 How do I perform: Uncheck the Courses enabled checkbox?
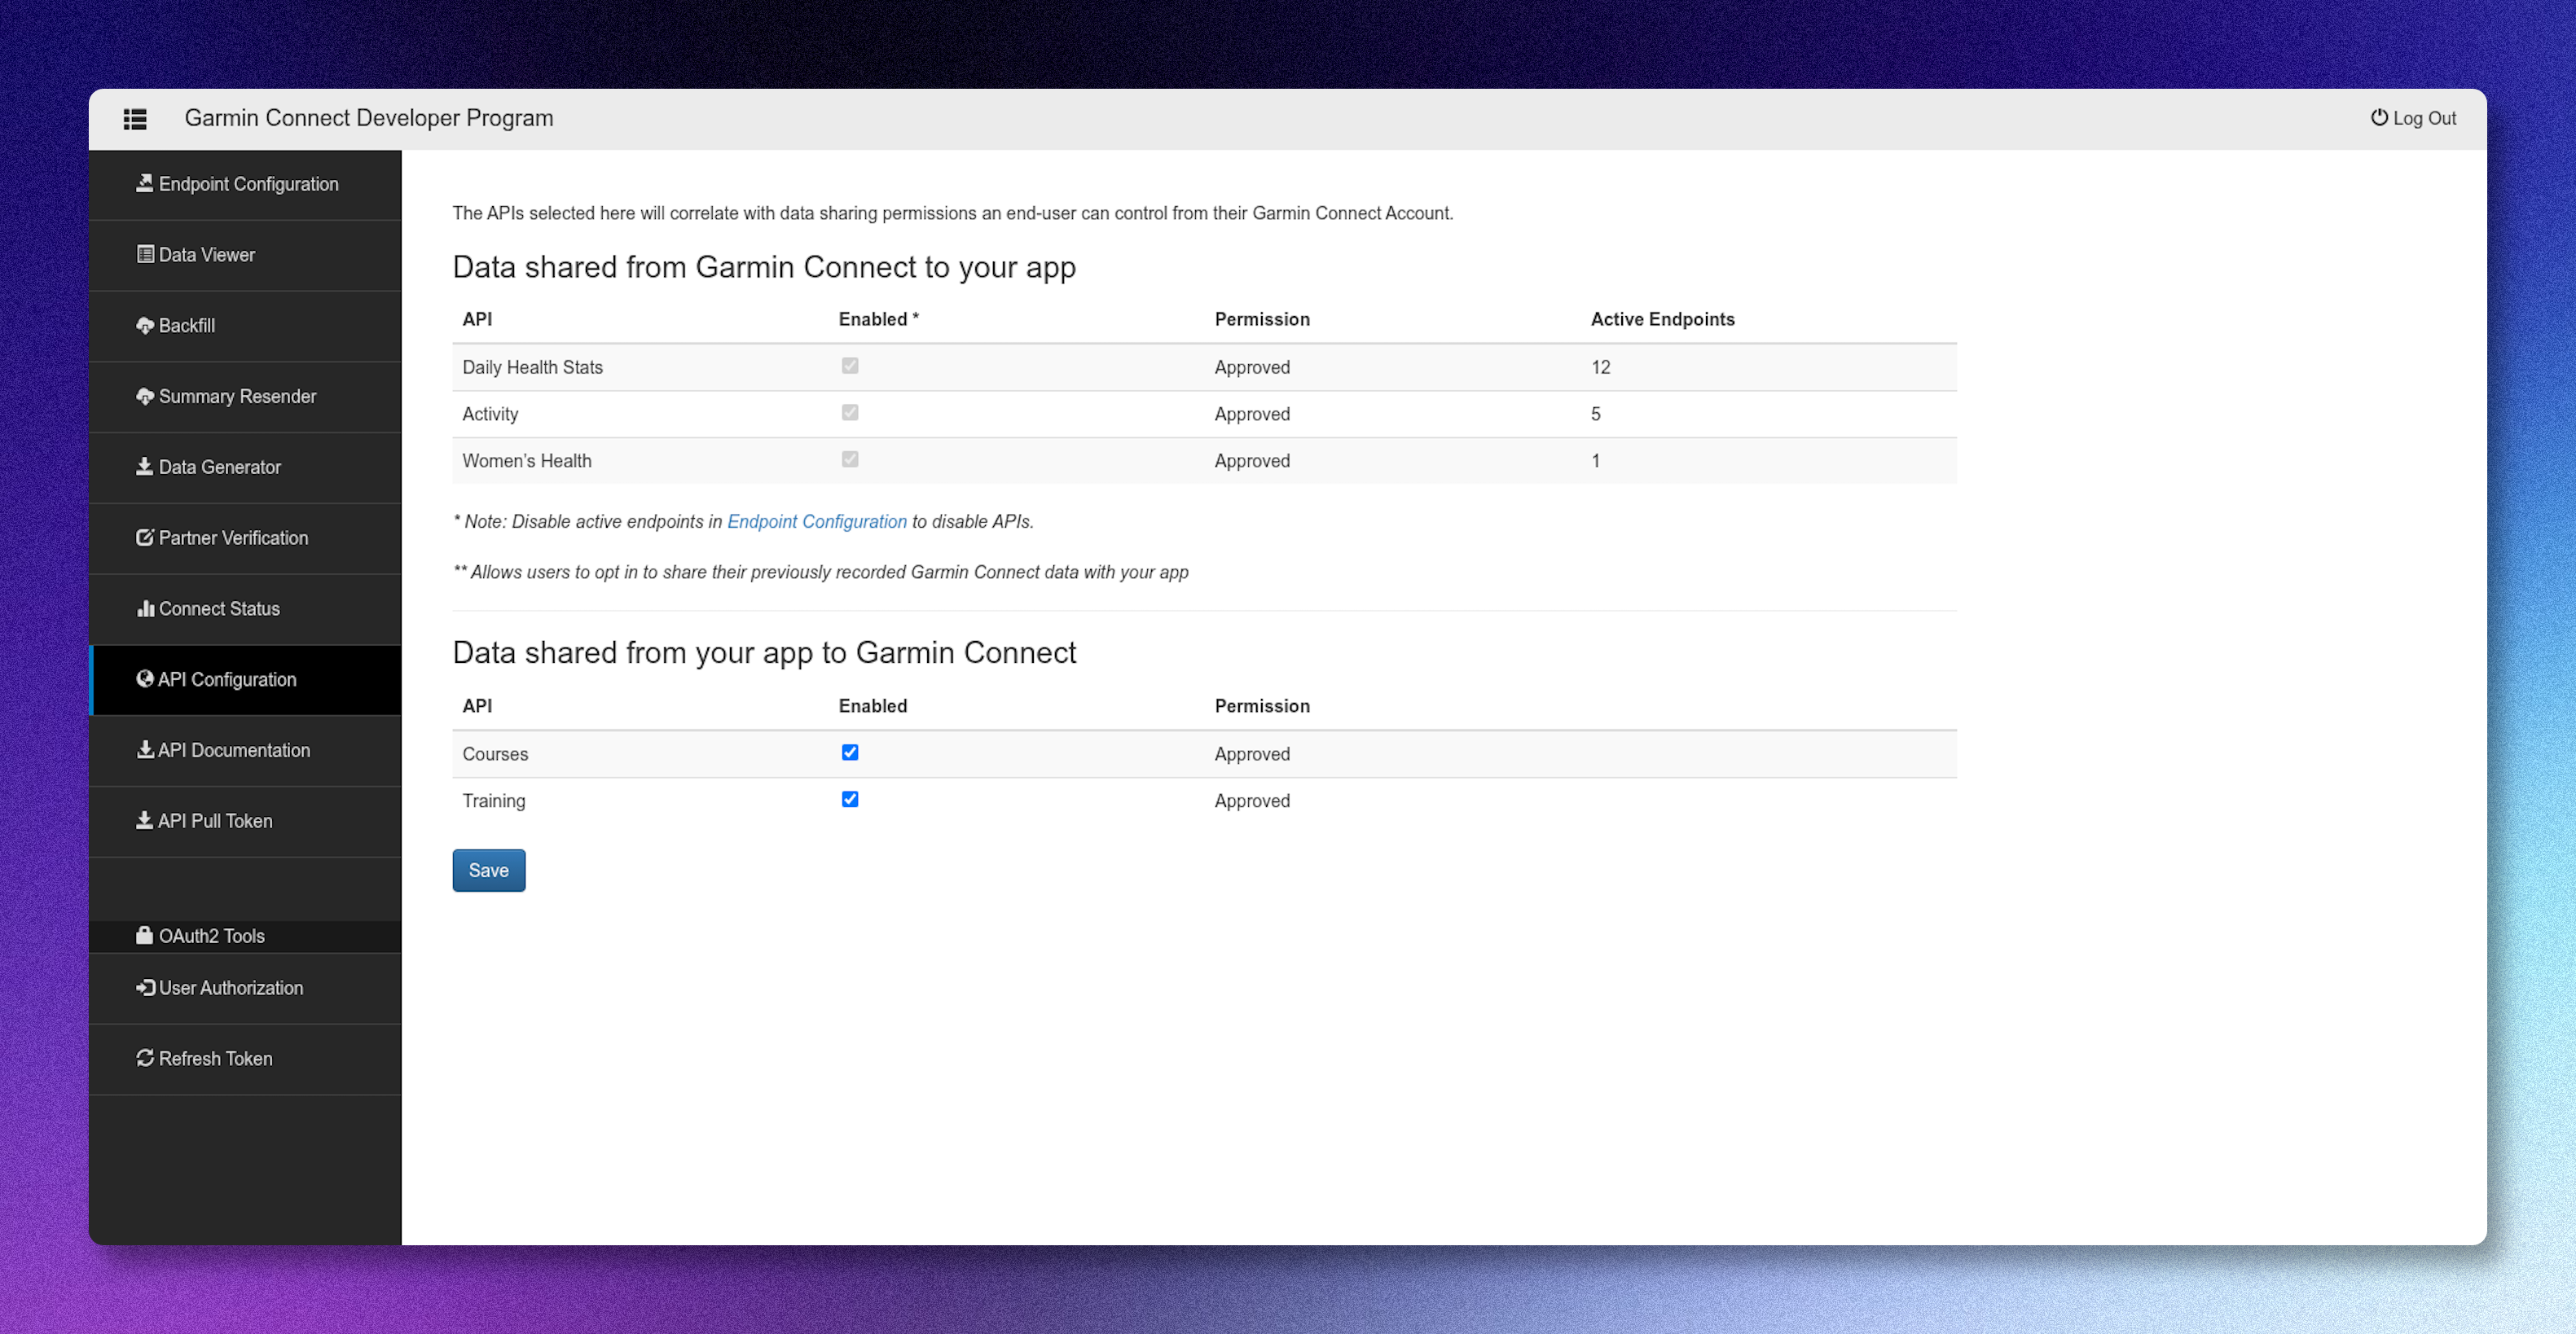pos(850,752)
